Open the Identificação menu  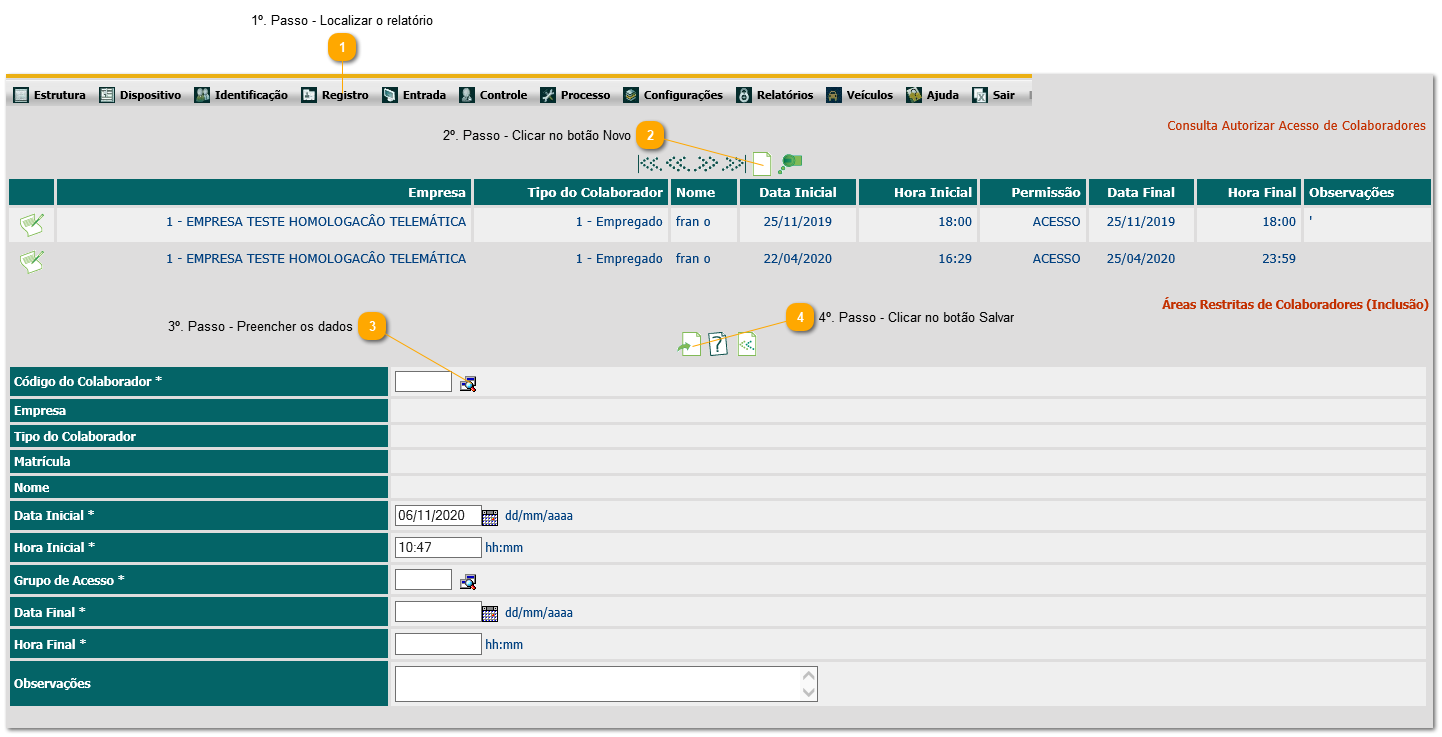[241, 95]
